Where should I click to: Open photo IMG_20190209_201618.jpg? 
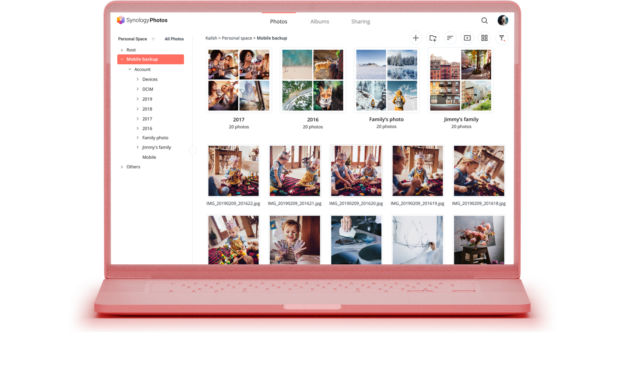coord(479,171)
